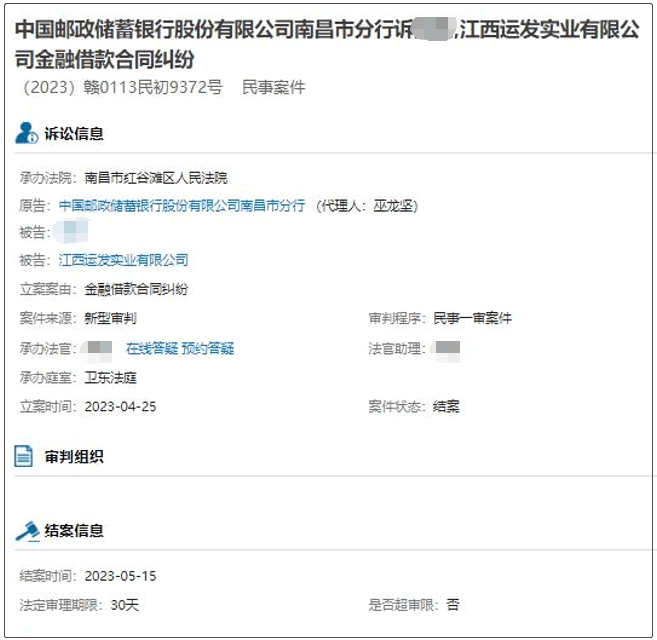This screenshot has width=657, height=640.
Task: Select court name 南昌市红谷滩区人民法院
Action: pos(156,178)
